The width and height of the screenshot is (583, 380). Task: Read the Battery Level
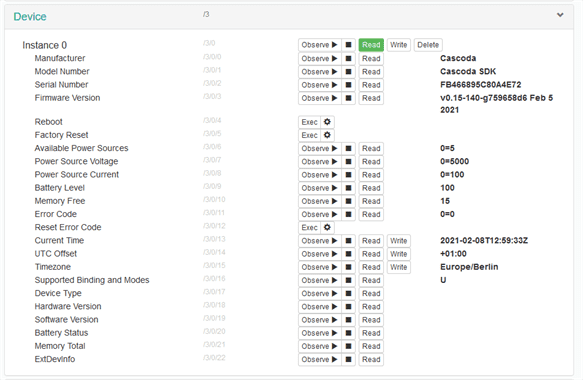371,188
